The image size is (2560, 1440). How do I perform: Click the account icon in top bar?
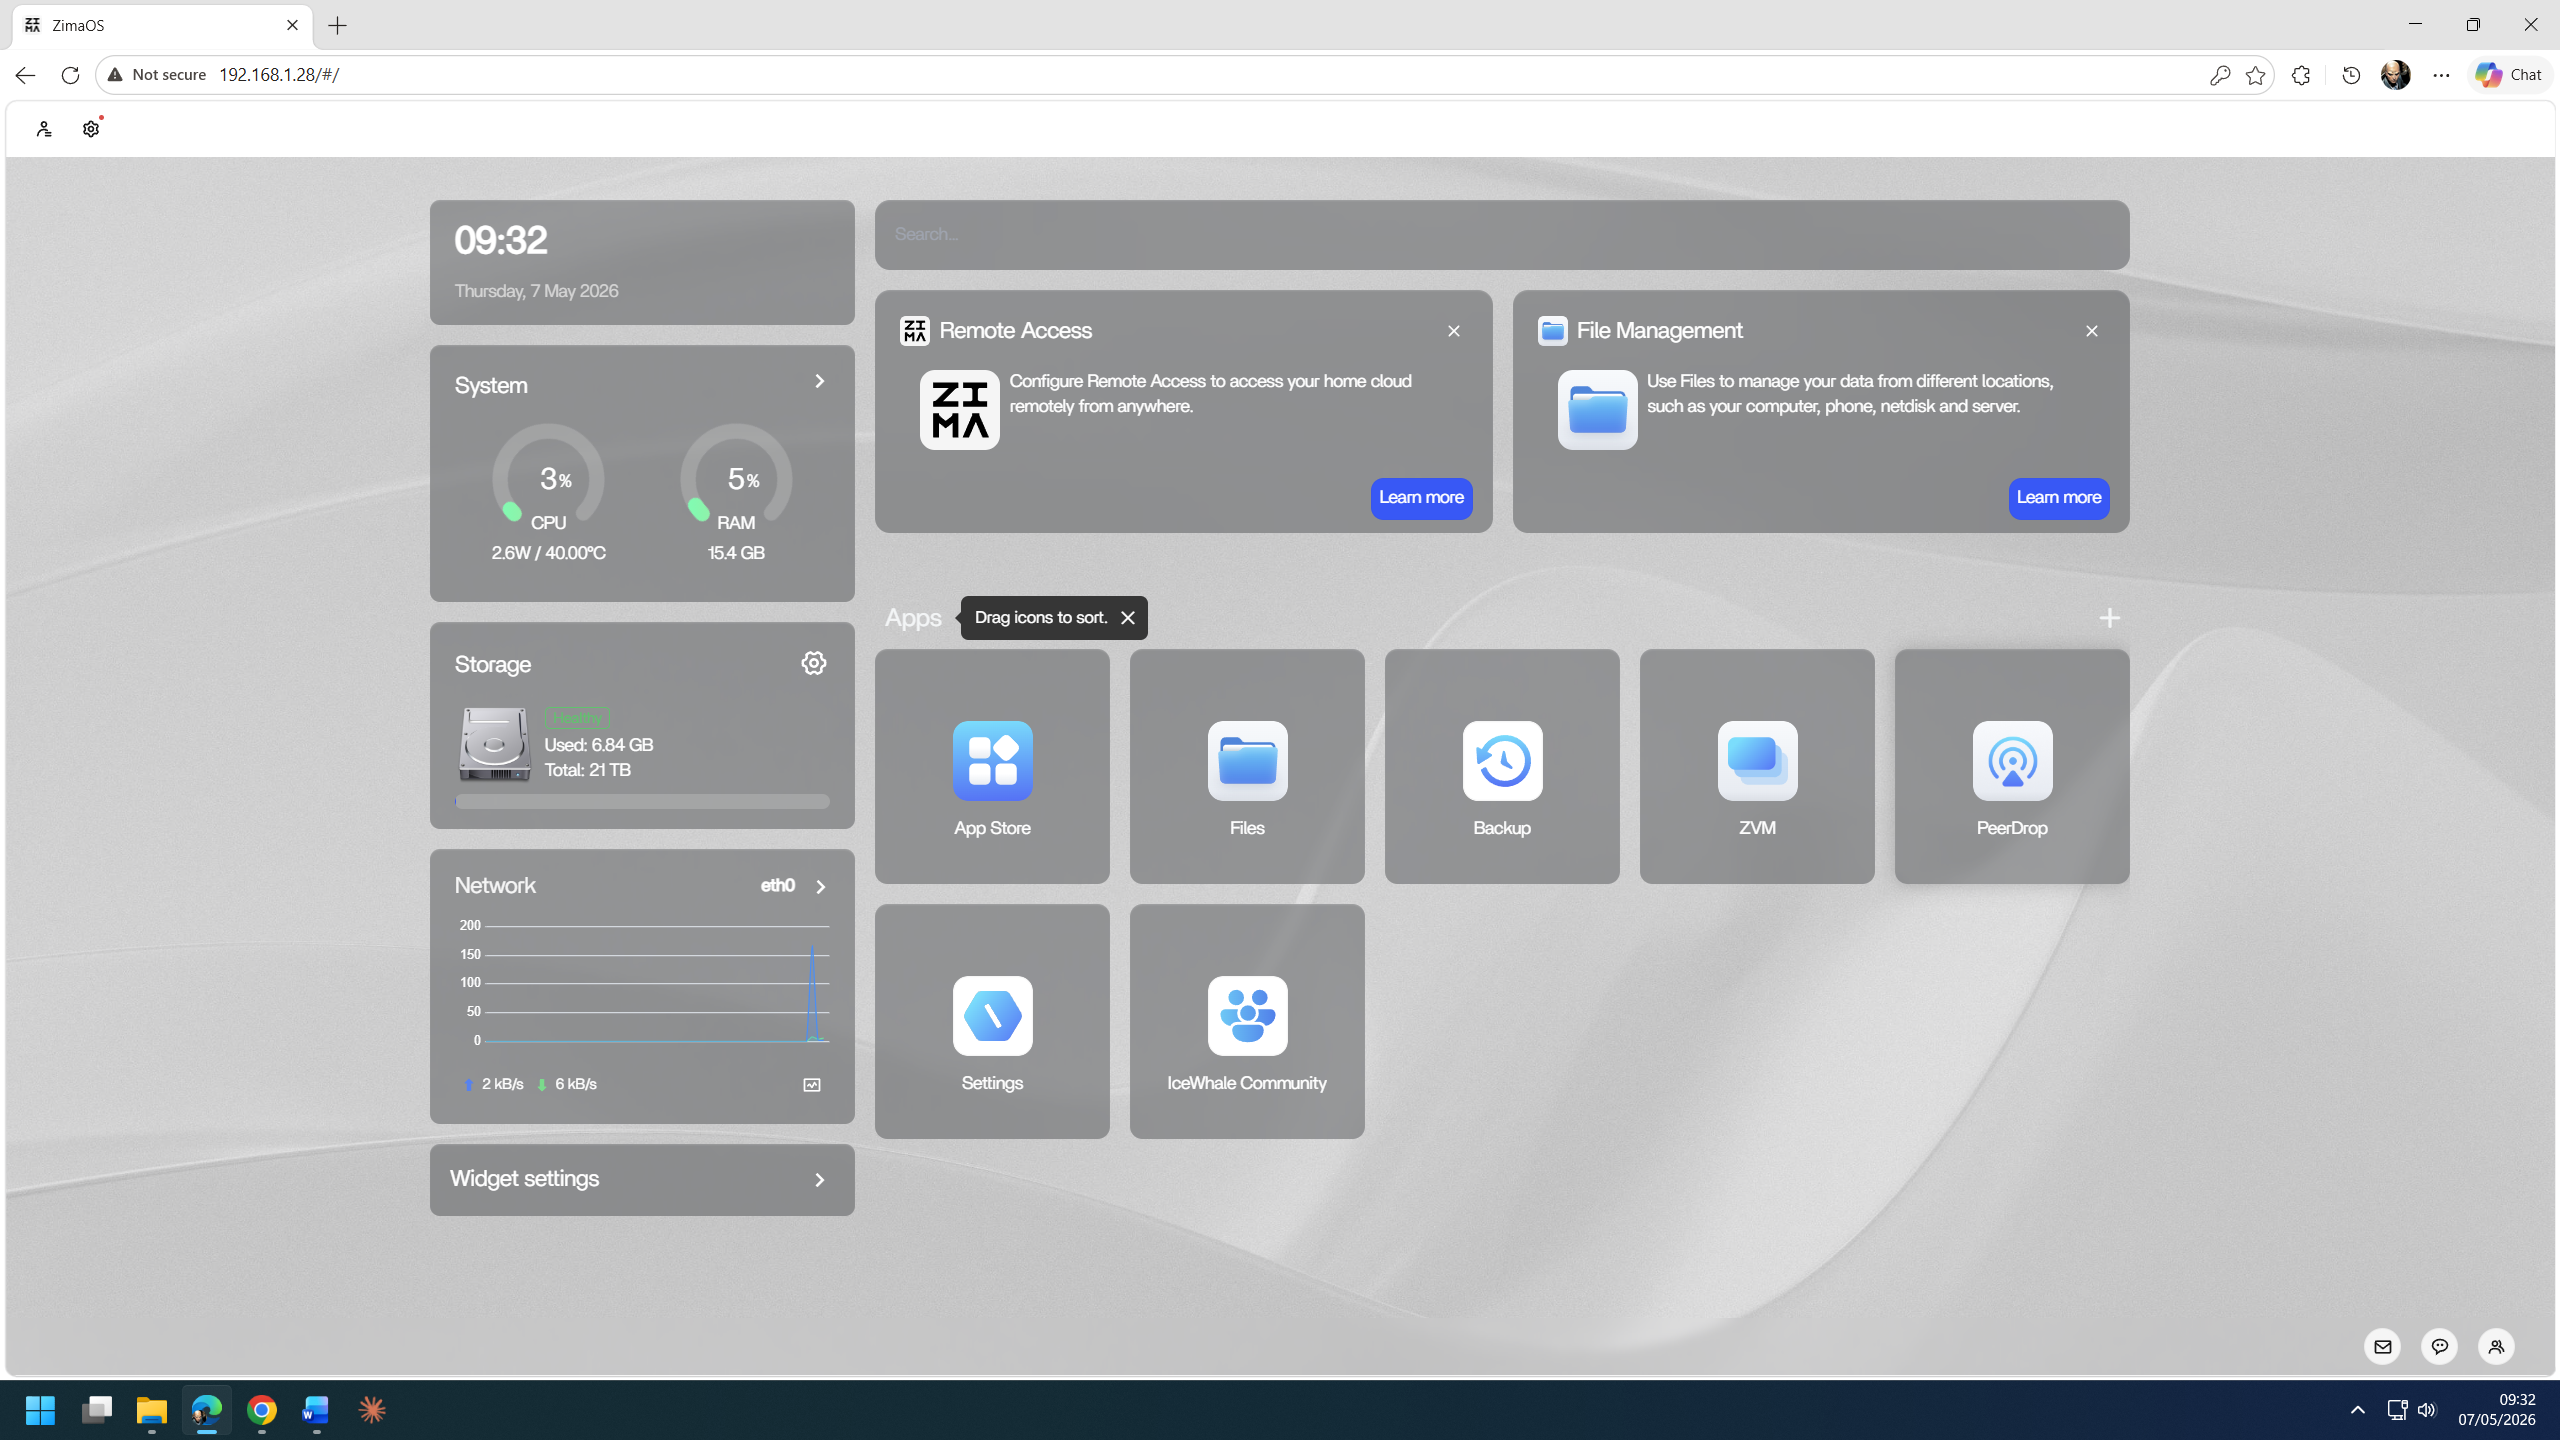(44, 129)
